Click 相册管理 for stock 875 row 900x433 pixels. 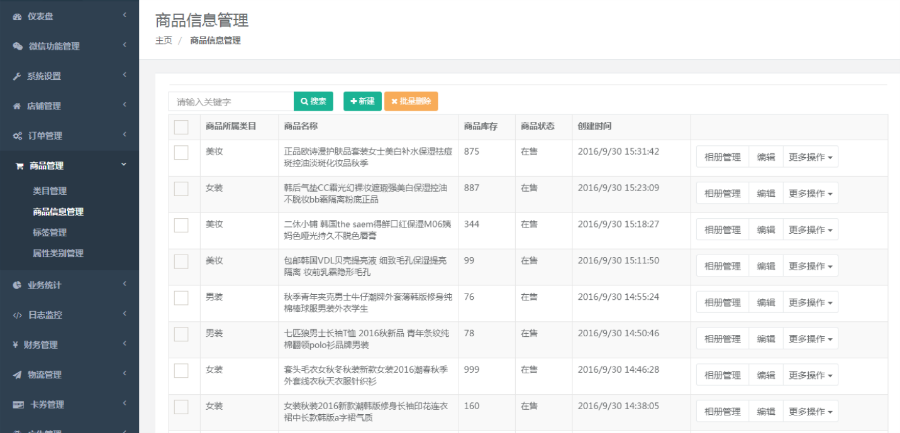coord(723,157)
